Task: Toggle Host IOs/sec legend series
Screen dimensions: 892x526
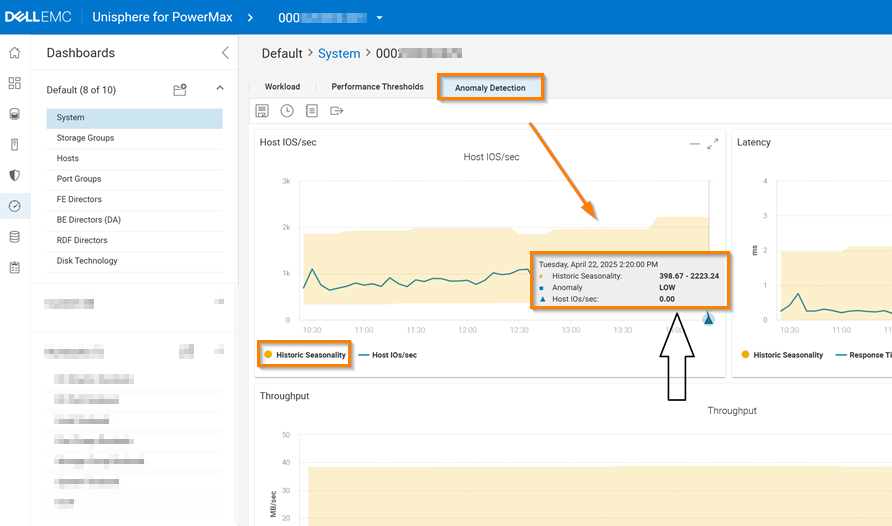Action: coord(388,355)
